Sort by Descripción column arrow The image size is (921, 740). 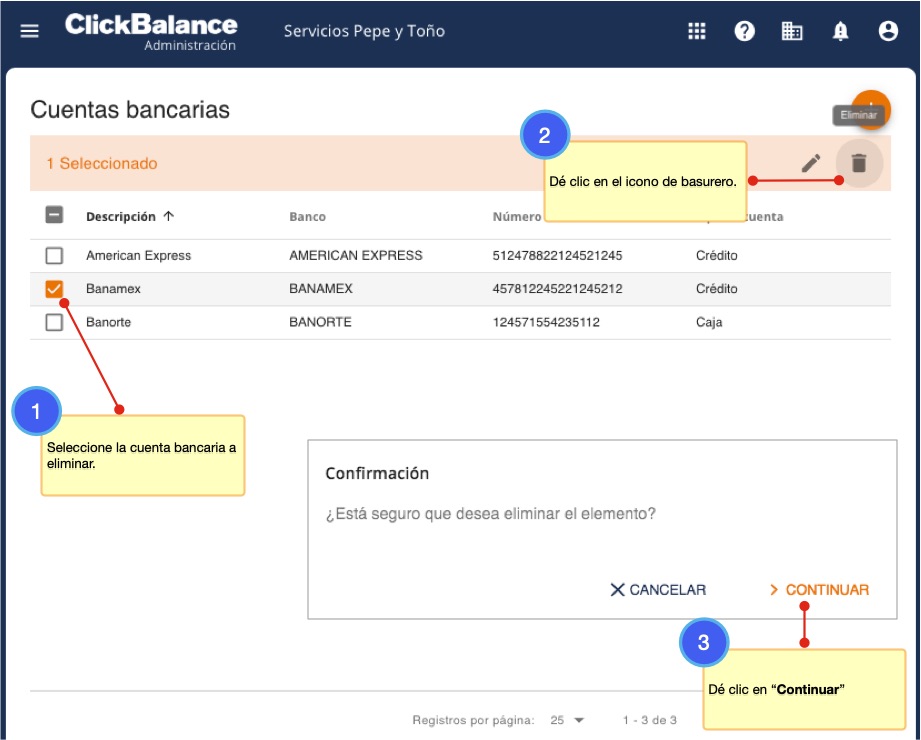coord(168,216)
